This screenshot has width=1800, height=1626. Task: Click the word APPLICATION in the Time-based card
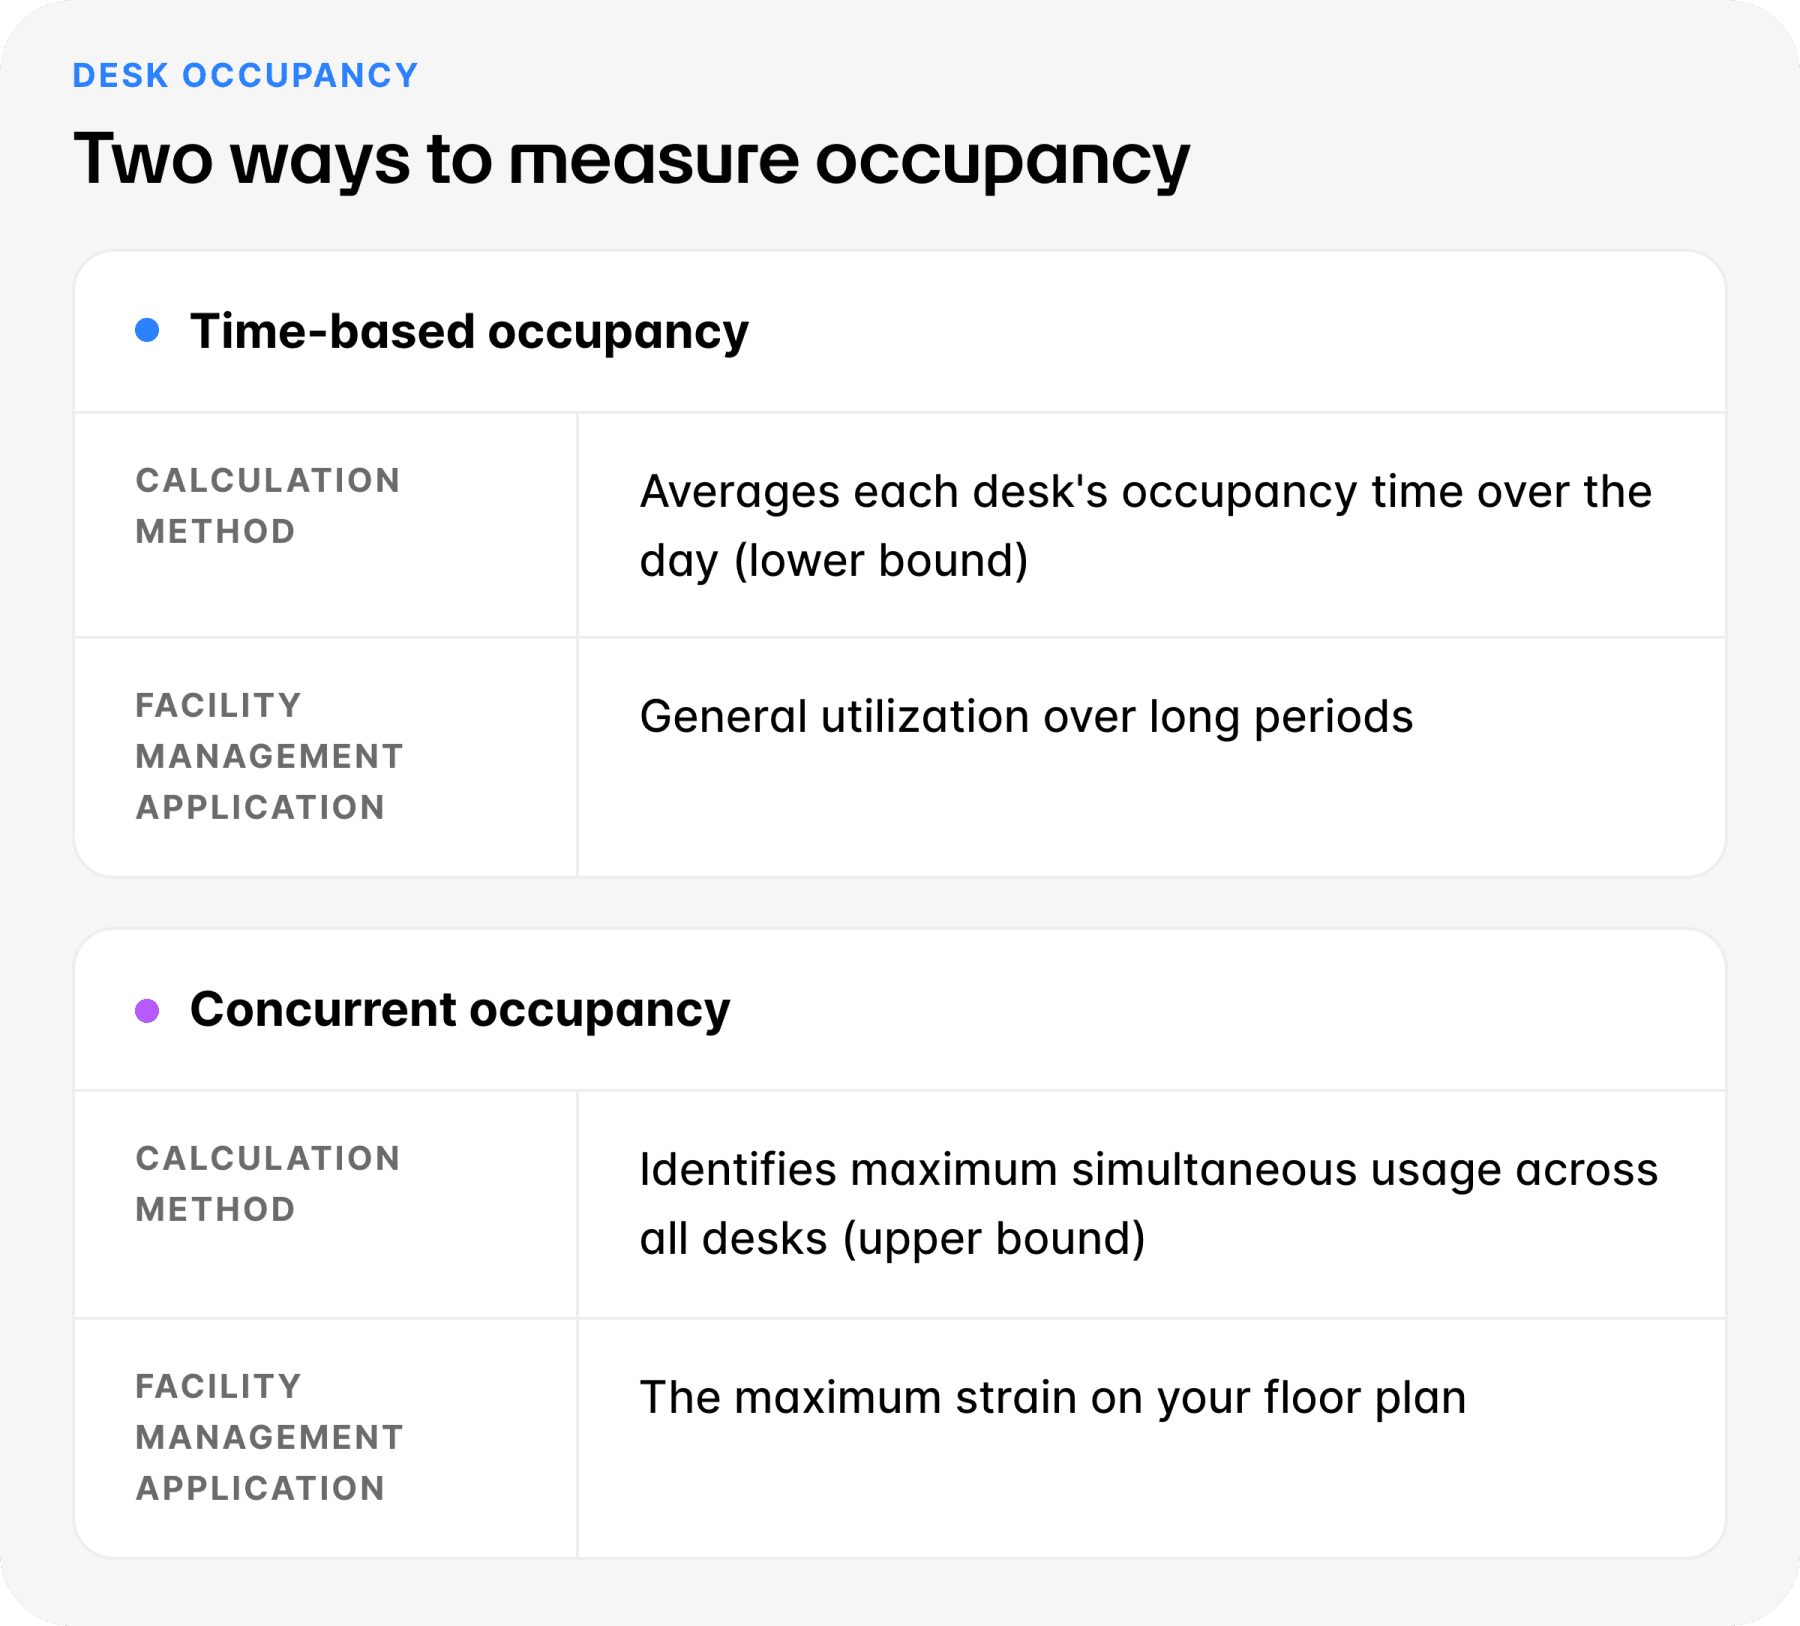click(260, 808)
